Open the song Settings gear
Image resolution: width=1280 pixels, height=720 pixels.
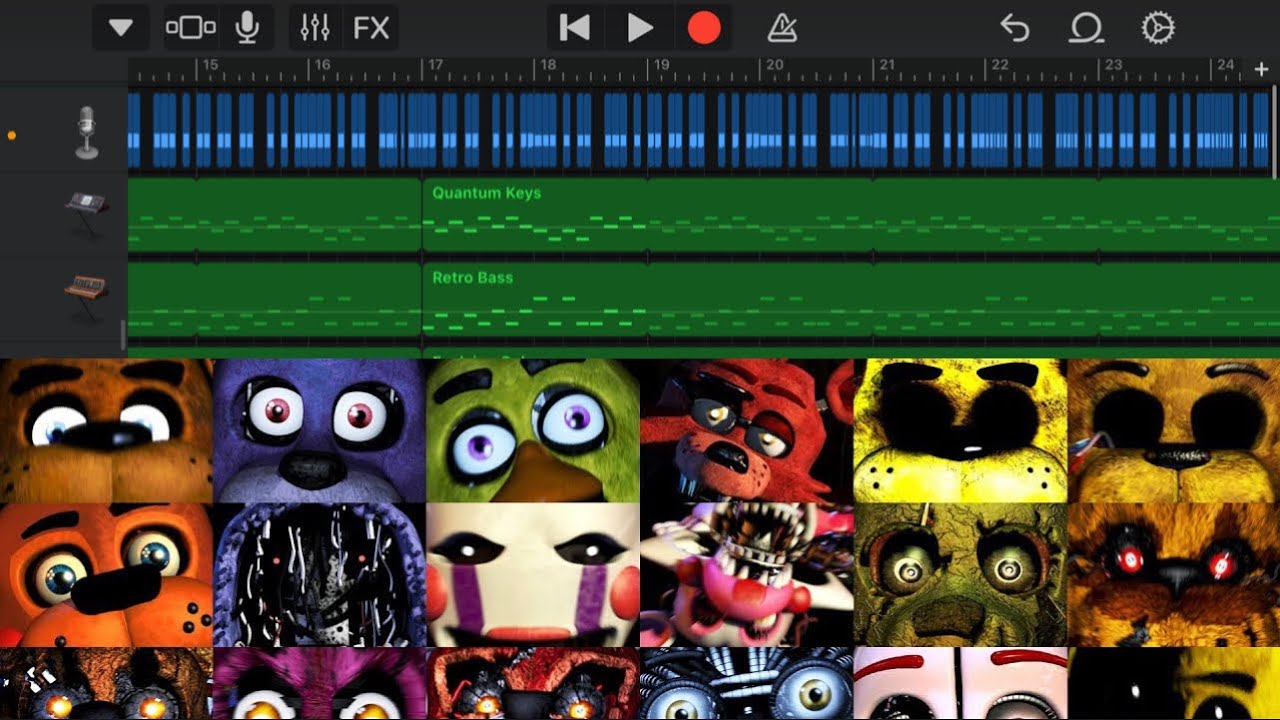tap(1157, 29)
